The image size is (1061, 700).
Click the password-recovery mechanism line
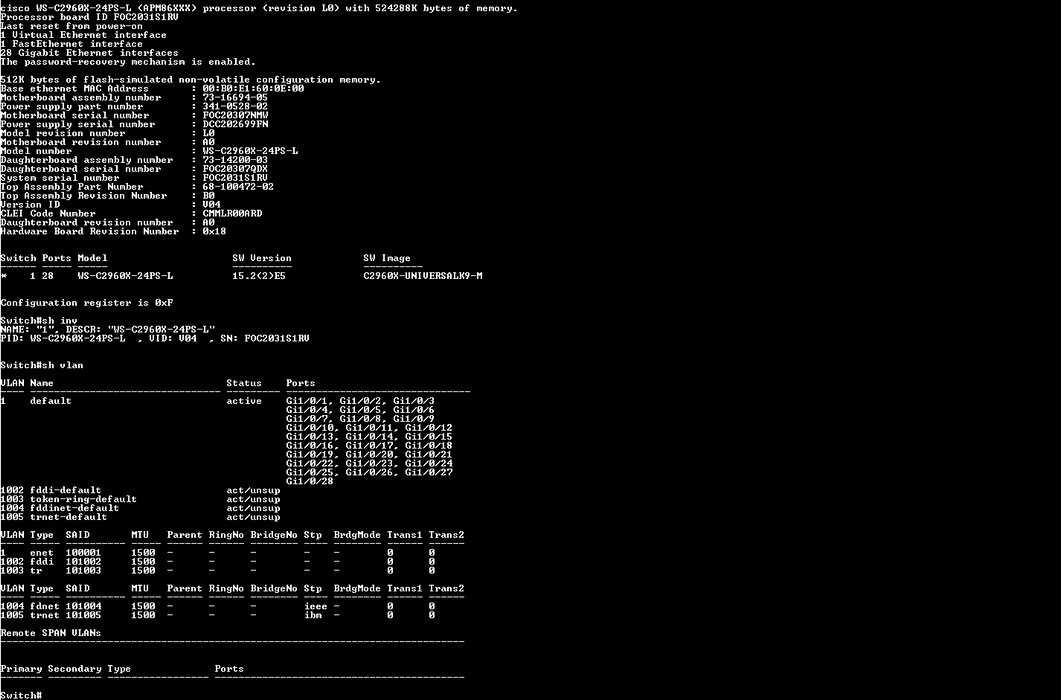tap(128, 62)
